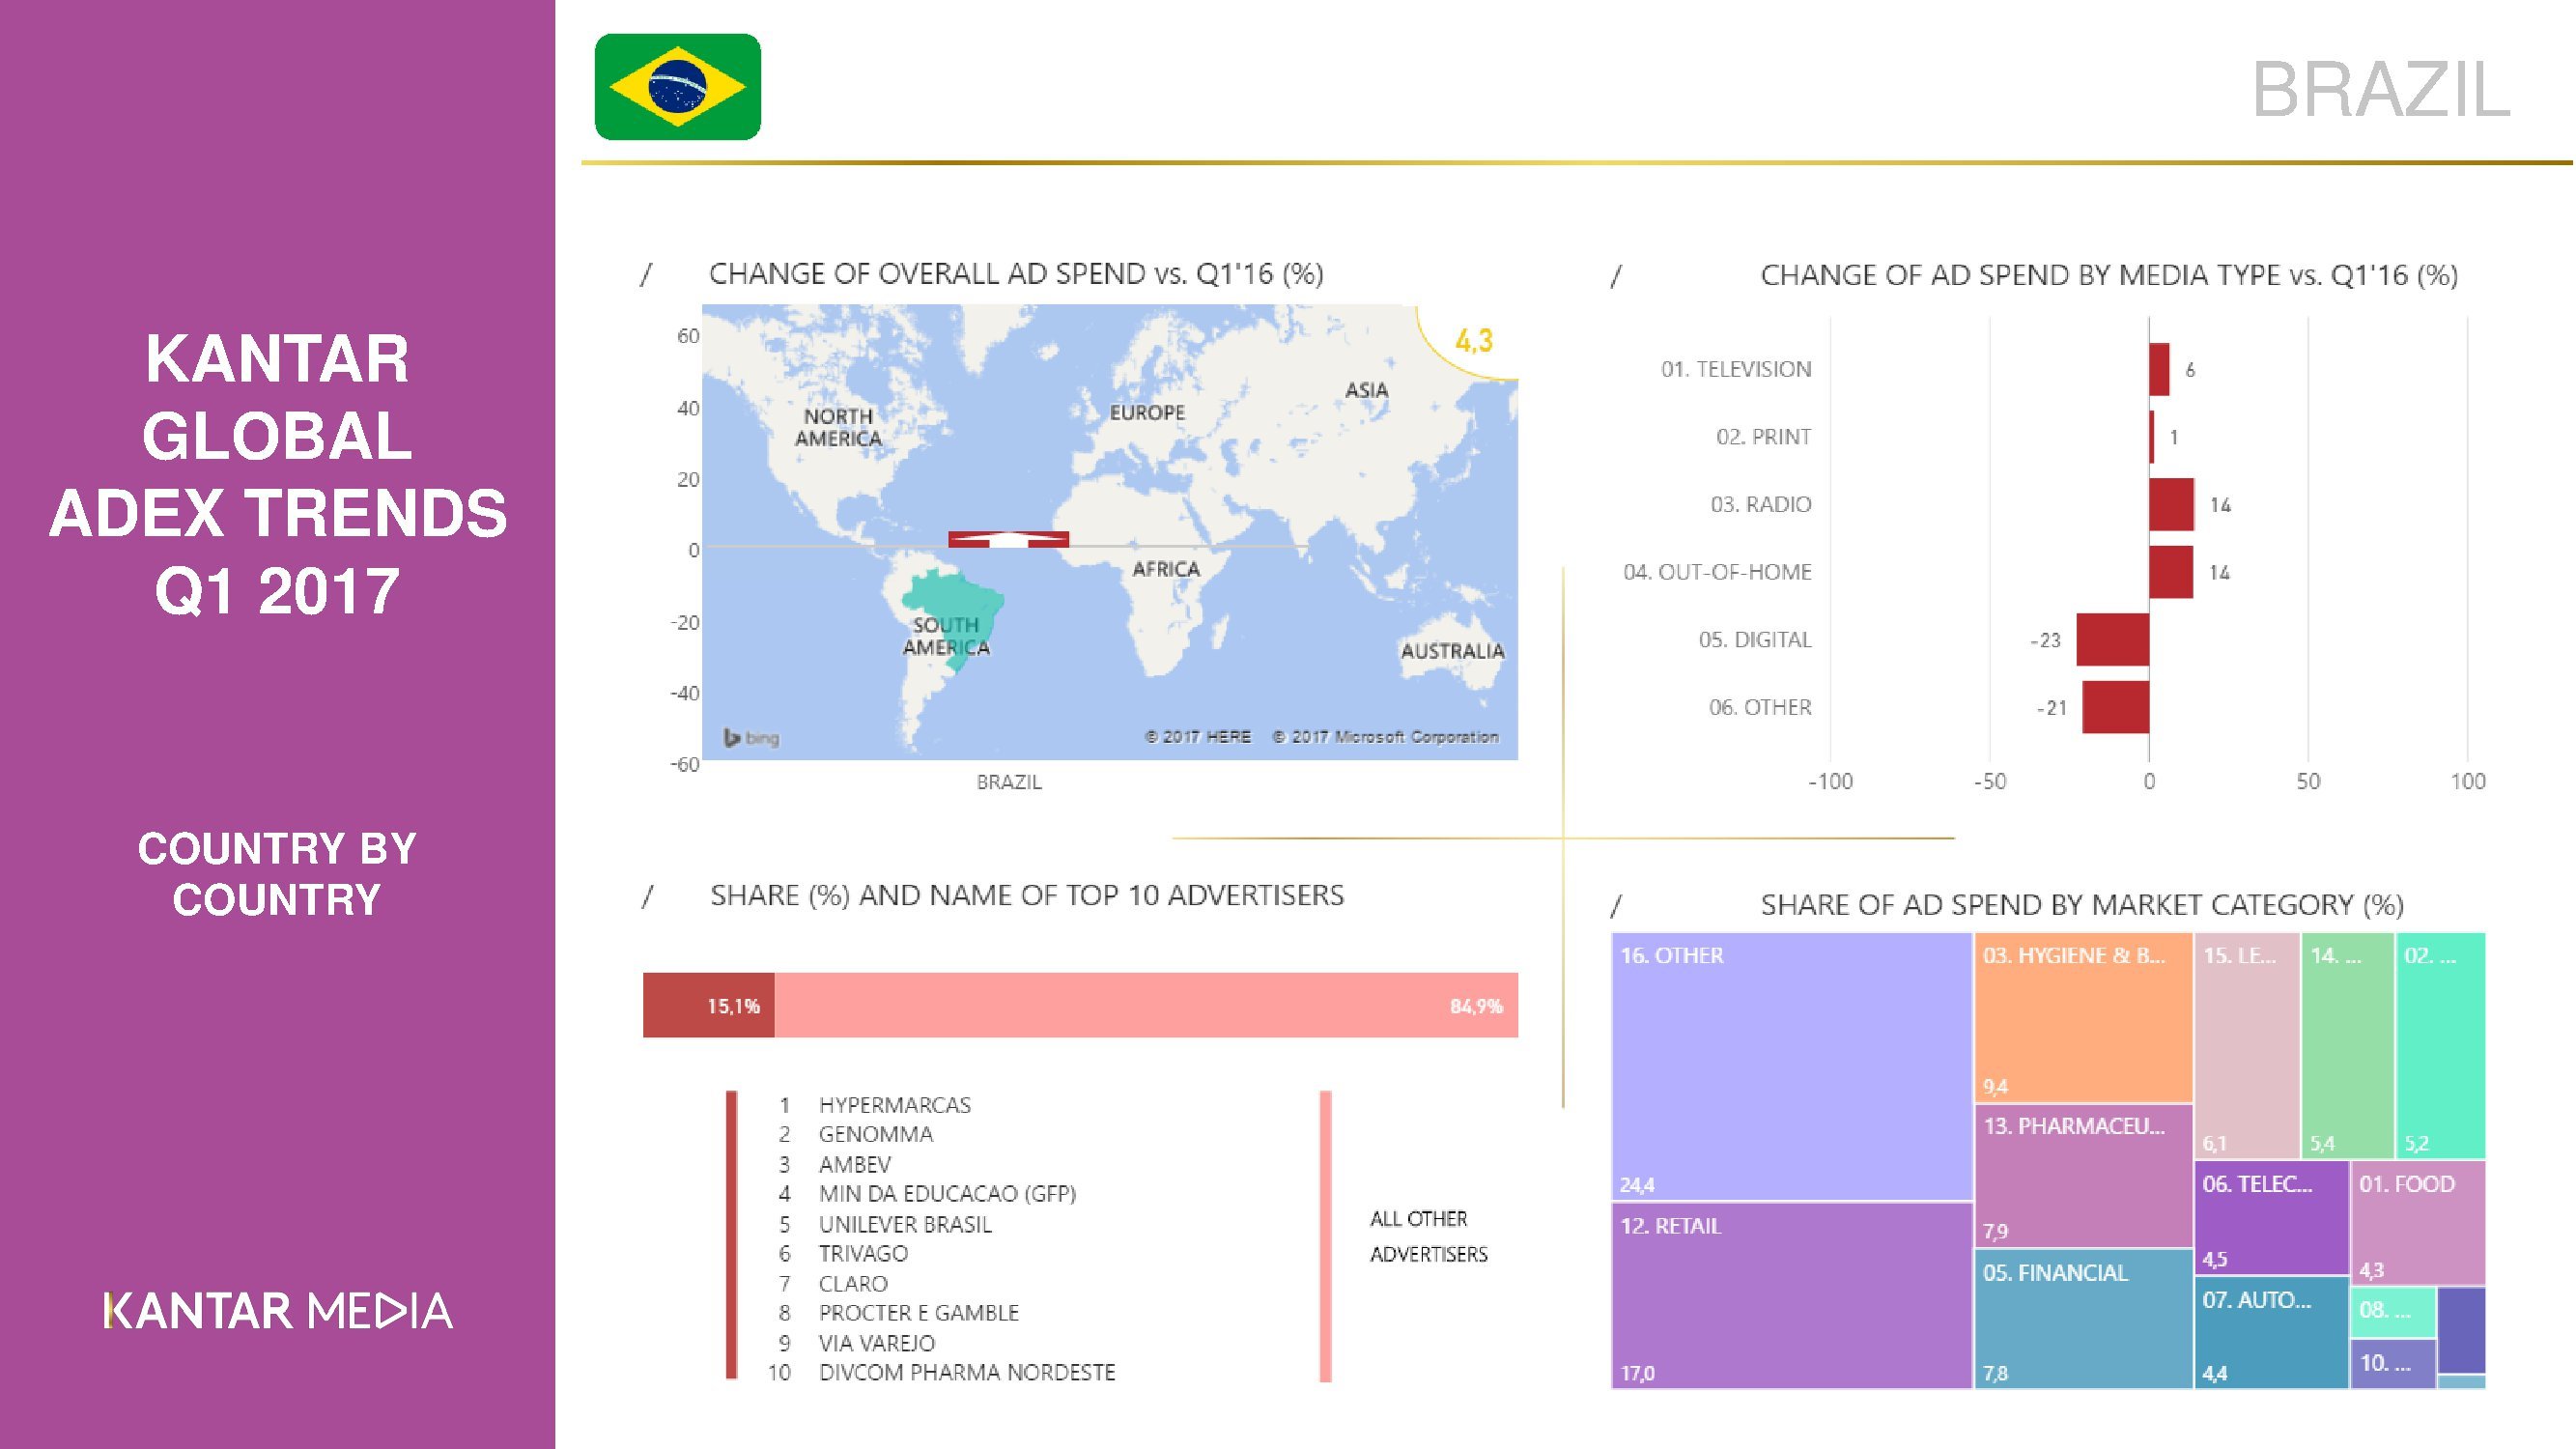Click VIA VAREJO in the list

click(876, 1343)
